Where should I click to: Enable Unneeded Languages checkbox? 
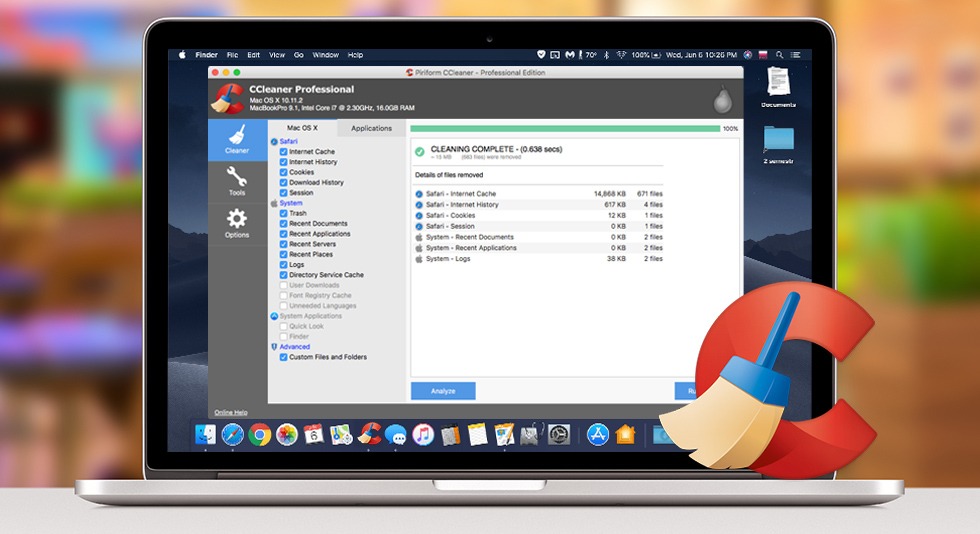tap(283, 306)
